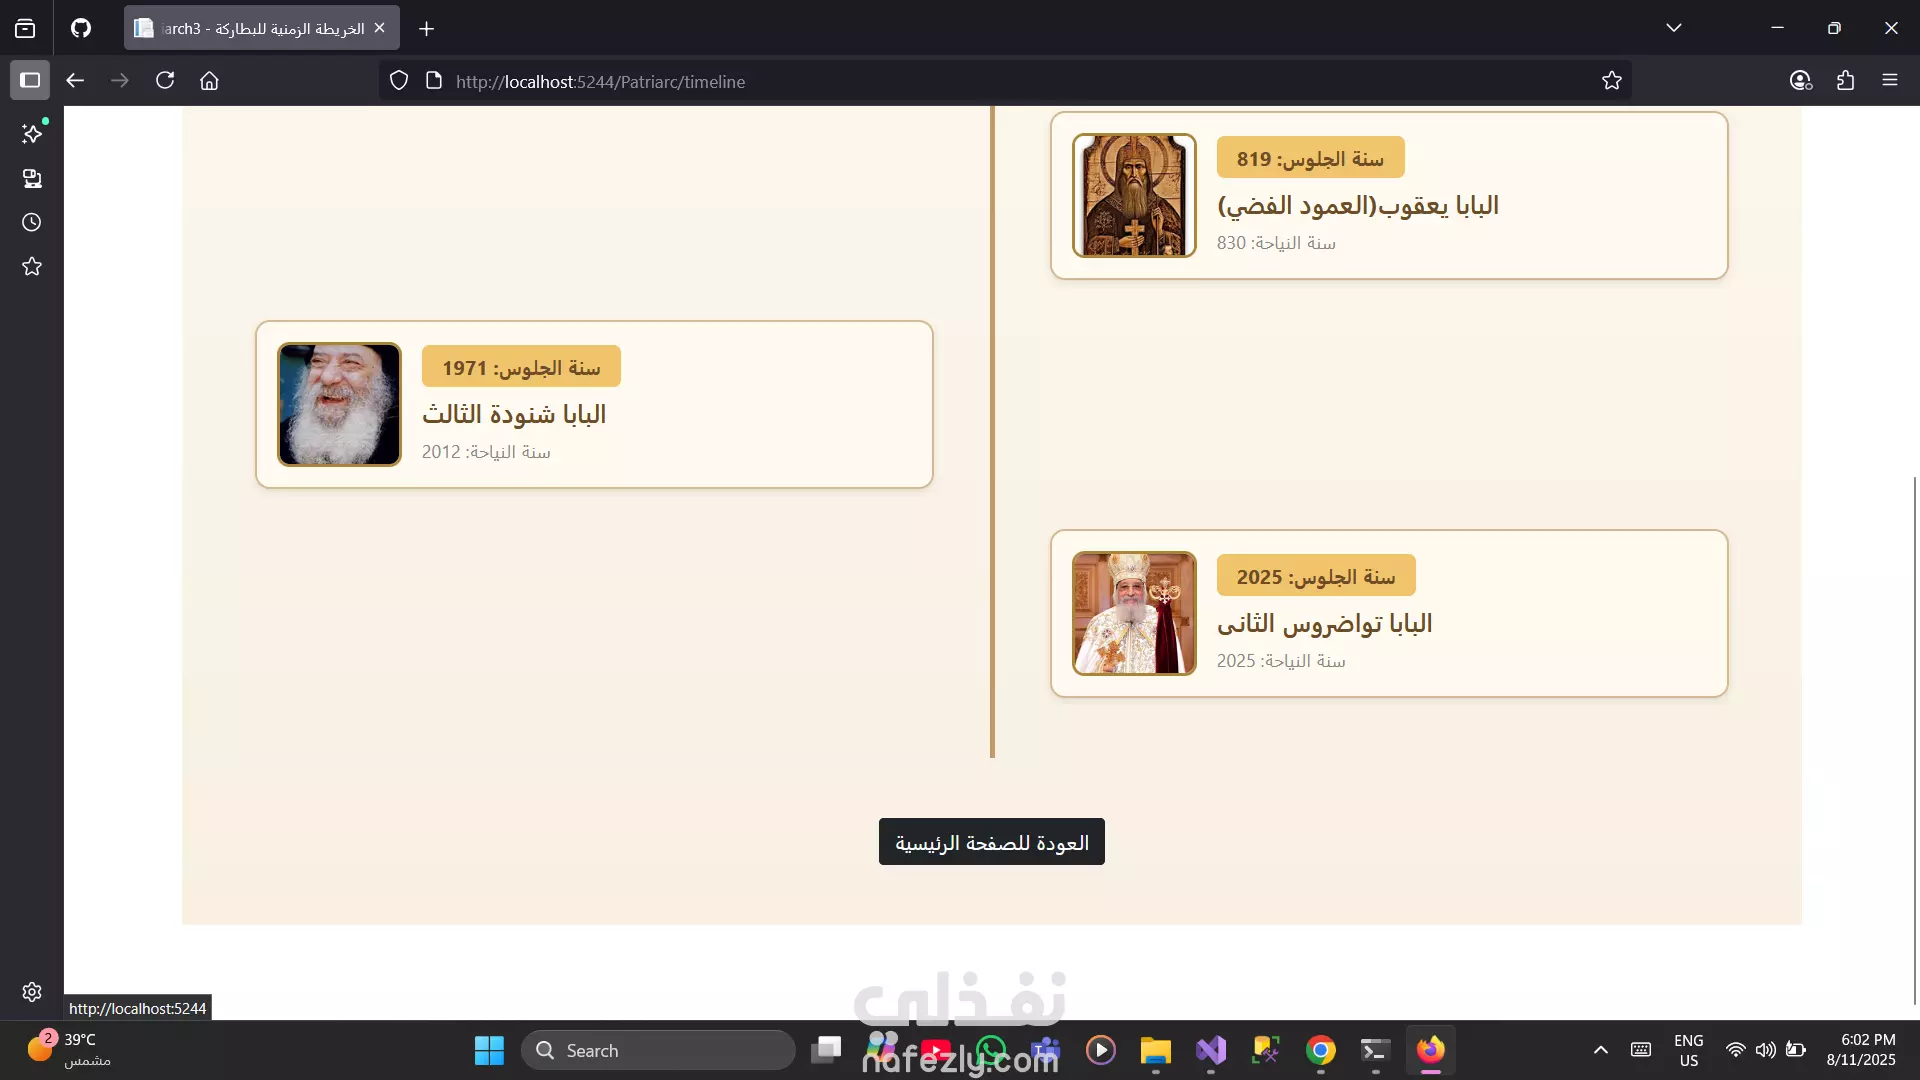
Task: Open the 39°C weather widget
Action: 68,1050
